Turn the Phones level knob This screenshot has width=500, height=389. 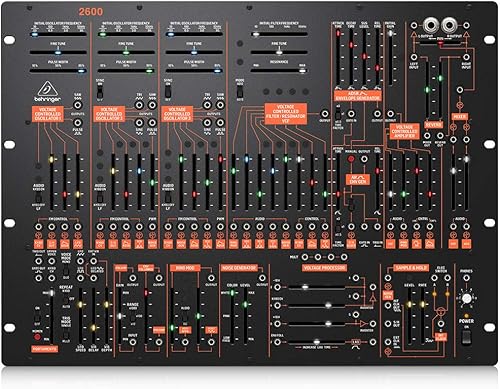[x=466, y=298]
